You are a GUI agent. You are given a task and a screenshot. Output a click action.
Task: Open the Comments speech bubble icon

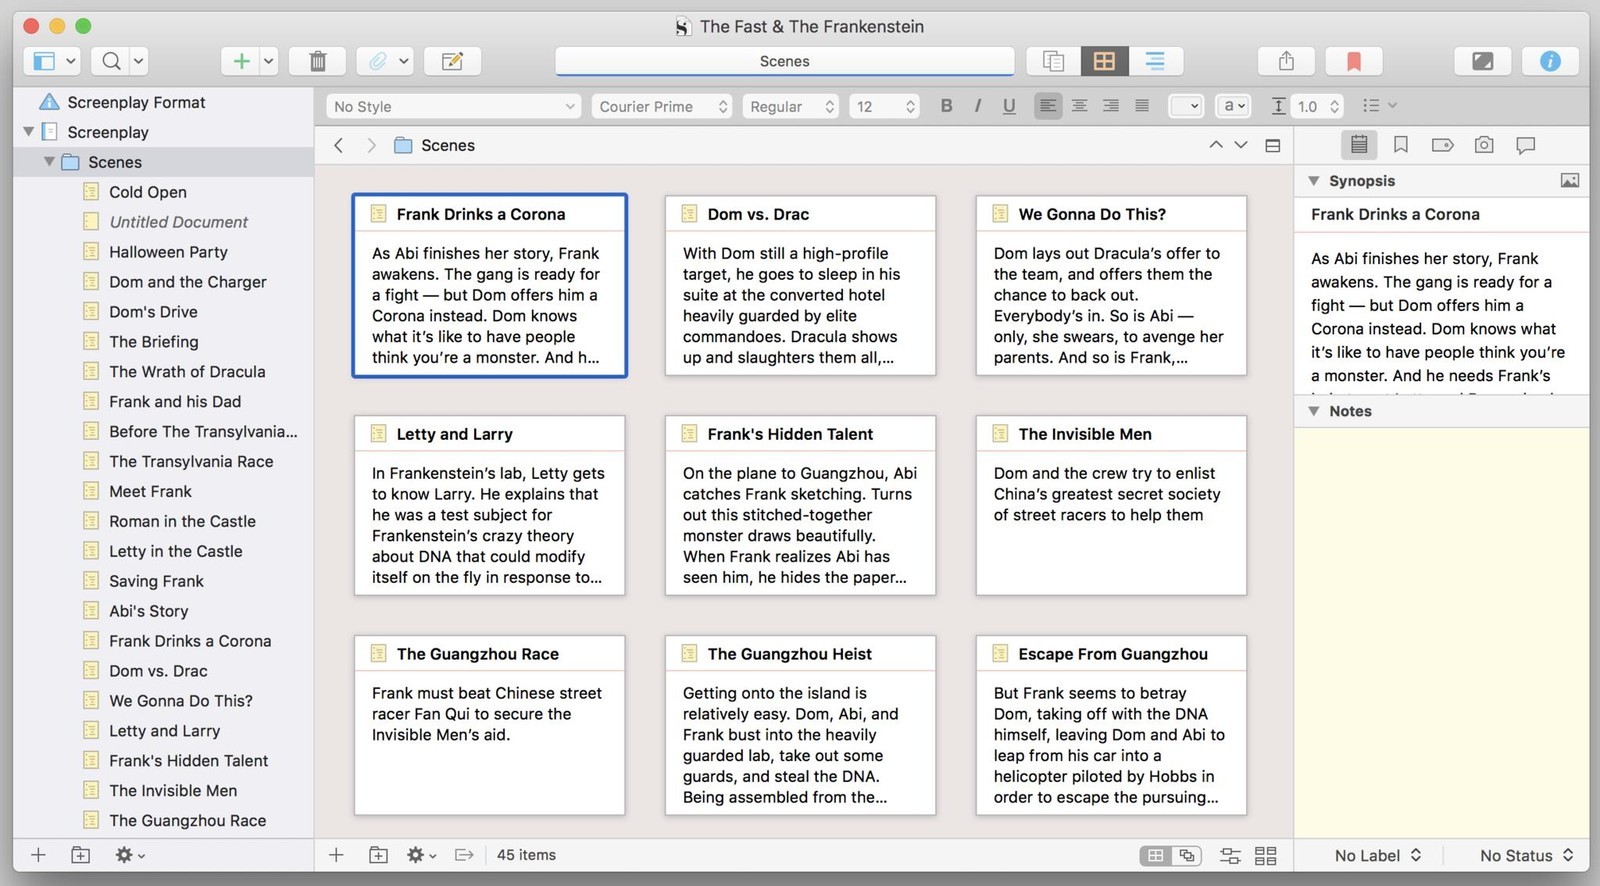point(1525,145)
